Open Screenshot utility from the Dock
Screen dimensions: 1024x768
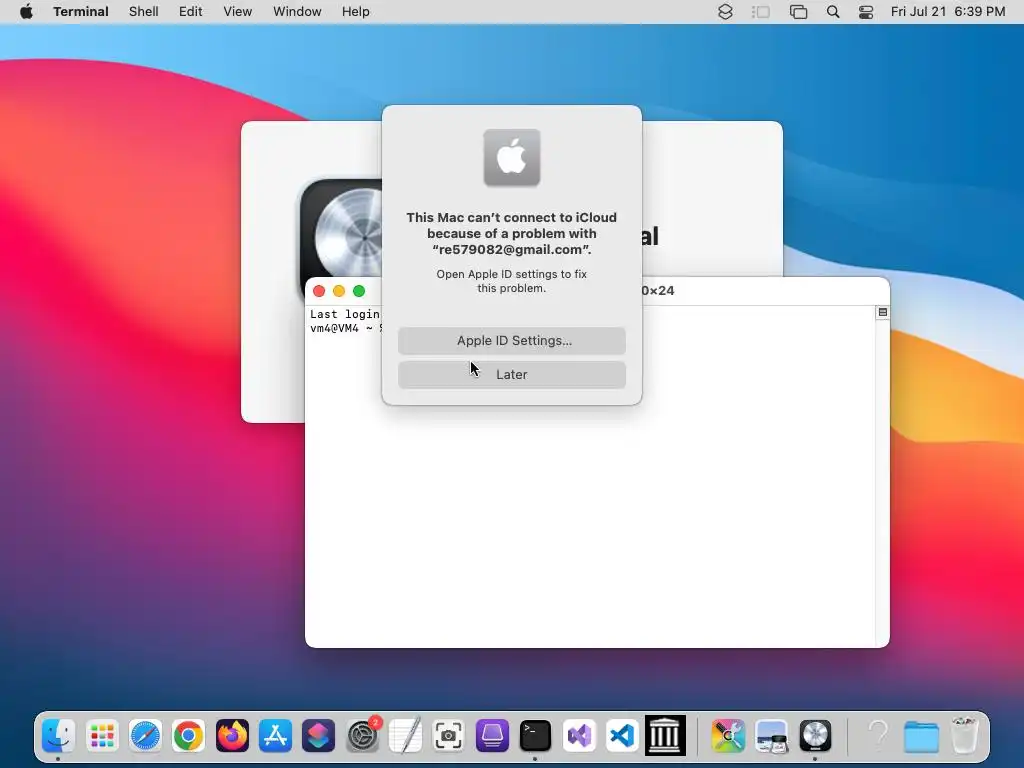(x=449, y=736)
